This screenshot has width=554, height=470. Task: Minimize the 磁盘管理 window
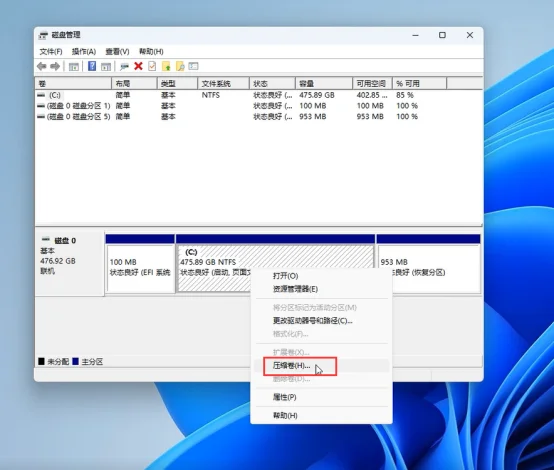[x=416, y=35]
